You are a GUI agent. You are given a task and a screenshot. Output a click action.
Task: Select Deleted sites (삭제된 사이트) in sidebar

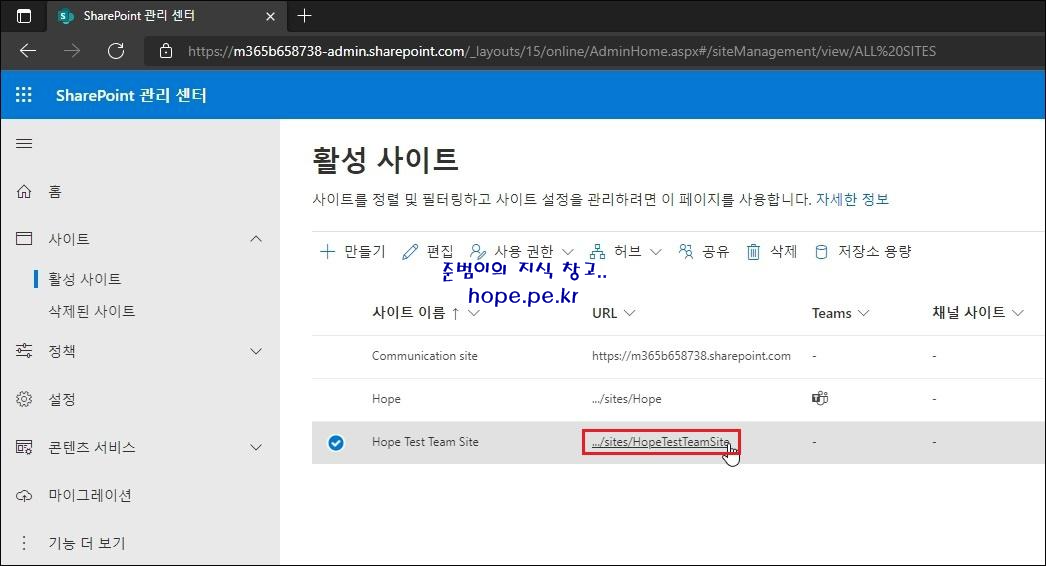(92, 311)
